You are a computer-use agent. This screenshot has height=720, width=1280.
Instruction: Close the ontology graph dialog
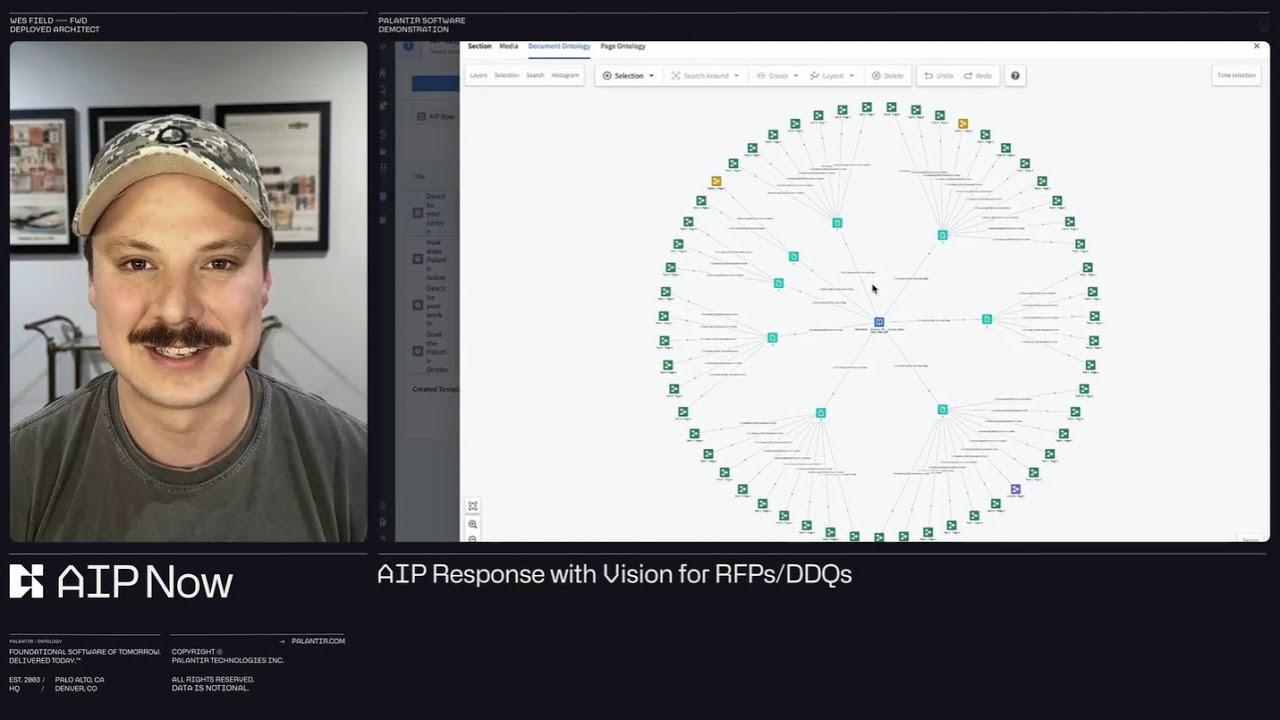1257,46
